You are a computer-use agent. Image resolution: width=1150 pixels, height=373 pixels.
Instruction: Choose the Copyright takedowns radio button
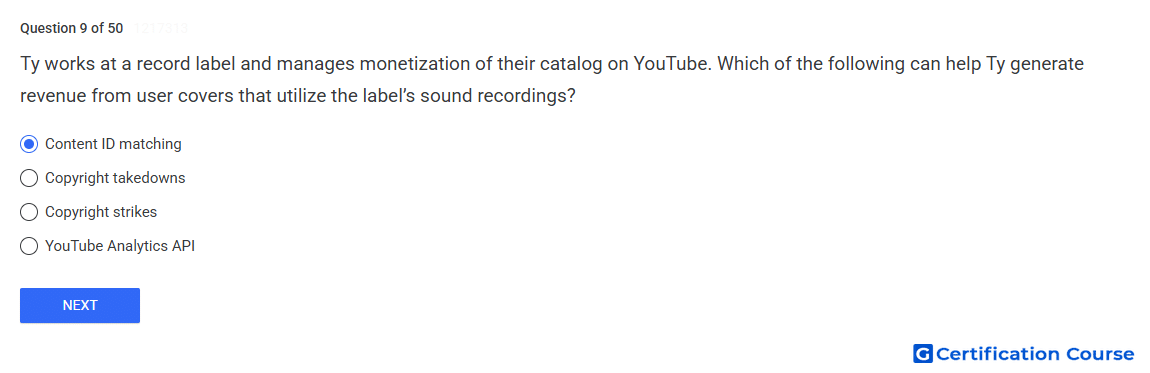29,178
